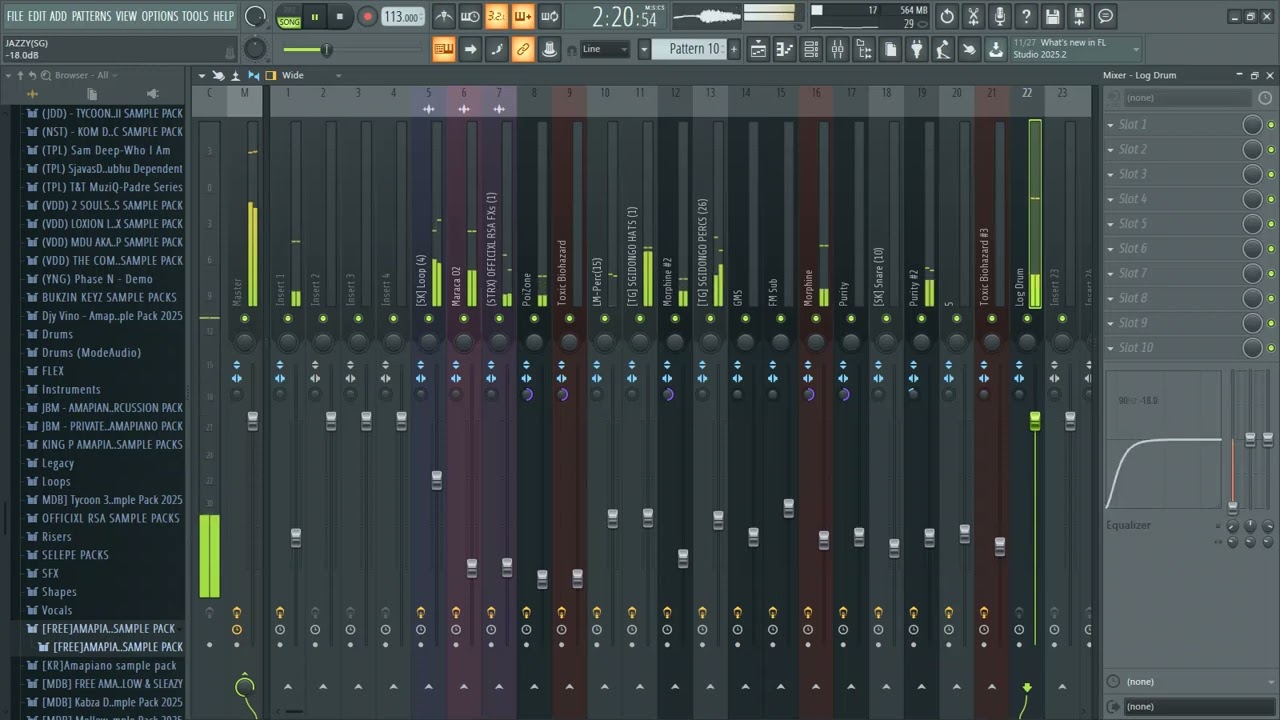The width and height of the screenshot is (1280, 720).
Task: Mute the Master mixer track LED
Action: pos(244,319)
